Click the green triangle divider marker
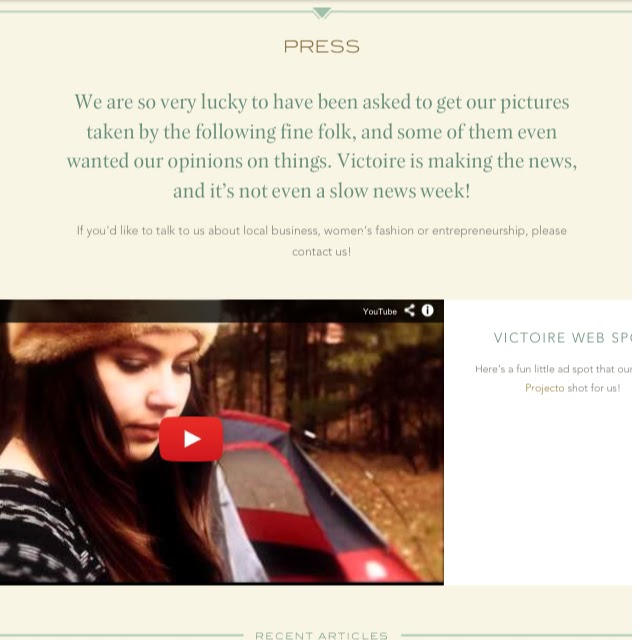This screenshot has height=640, width=640. [x=322, y=13]
